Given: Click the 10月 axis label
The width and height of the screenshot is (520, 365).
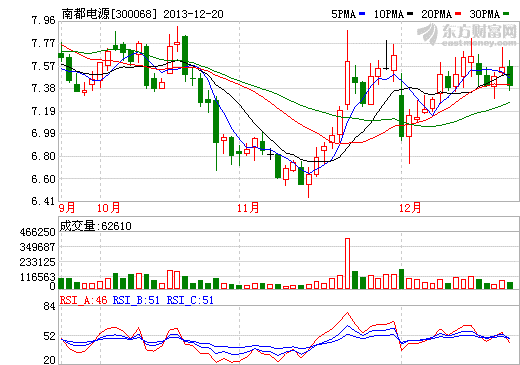Looking at the screenshot, I should click(108, 208).
